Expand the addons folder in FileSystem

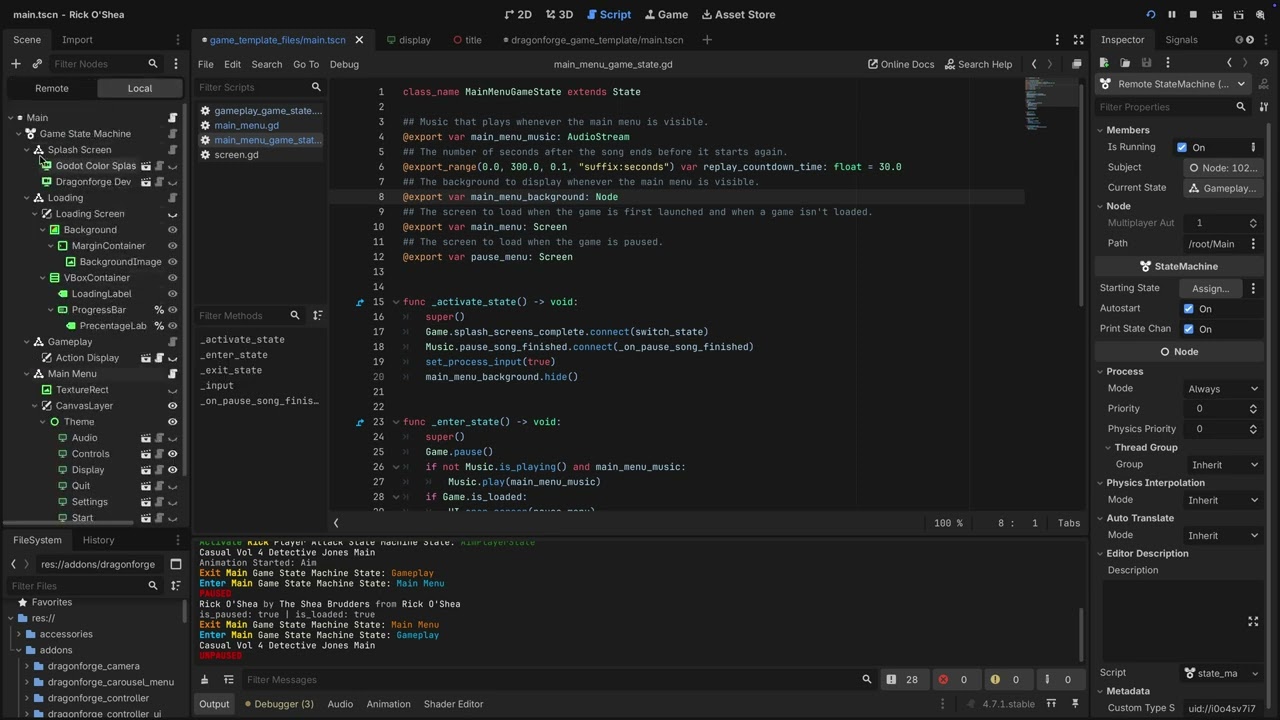pos(18,650)
